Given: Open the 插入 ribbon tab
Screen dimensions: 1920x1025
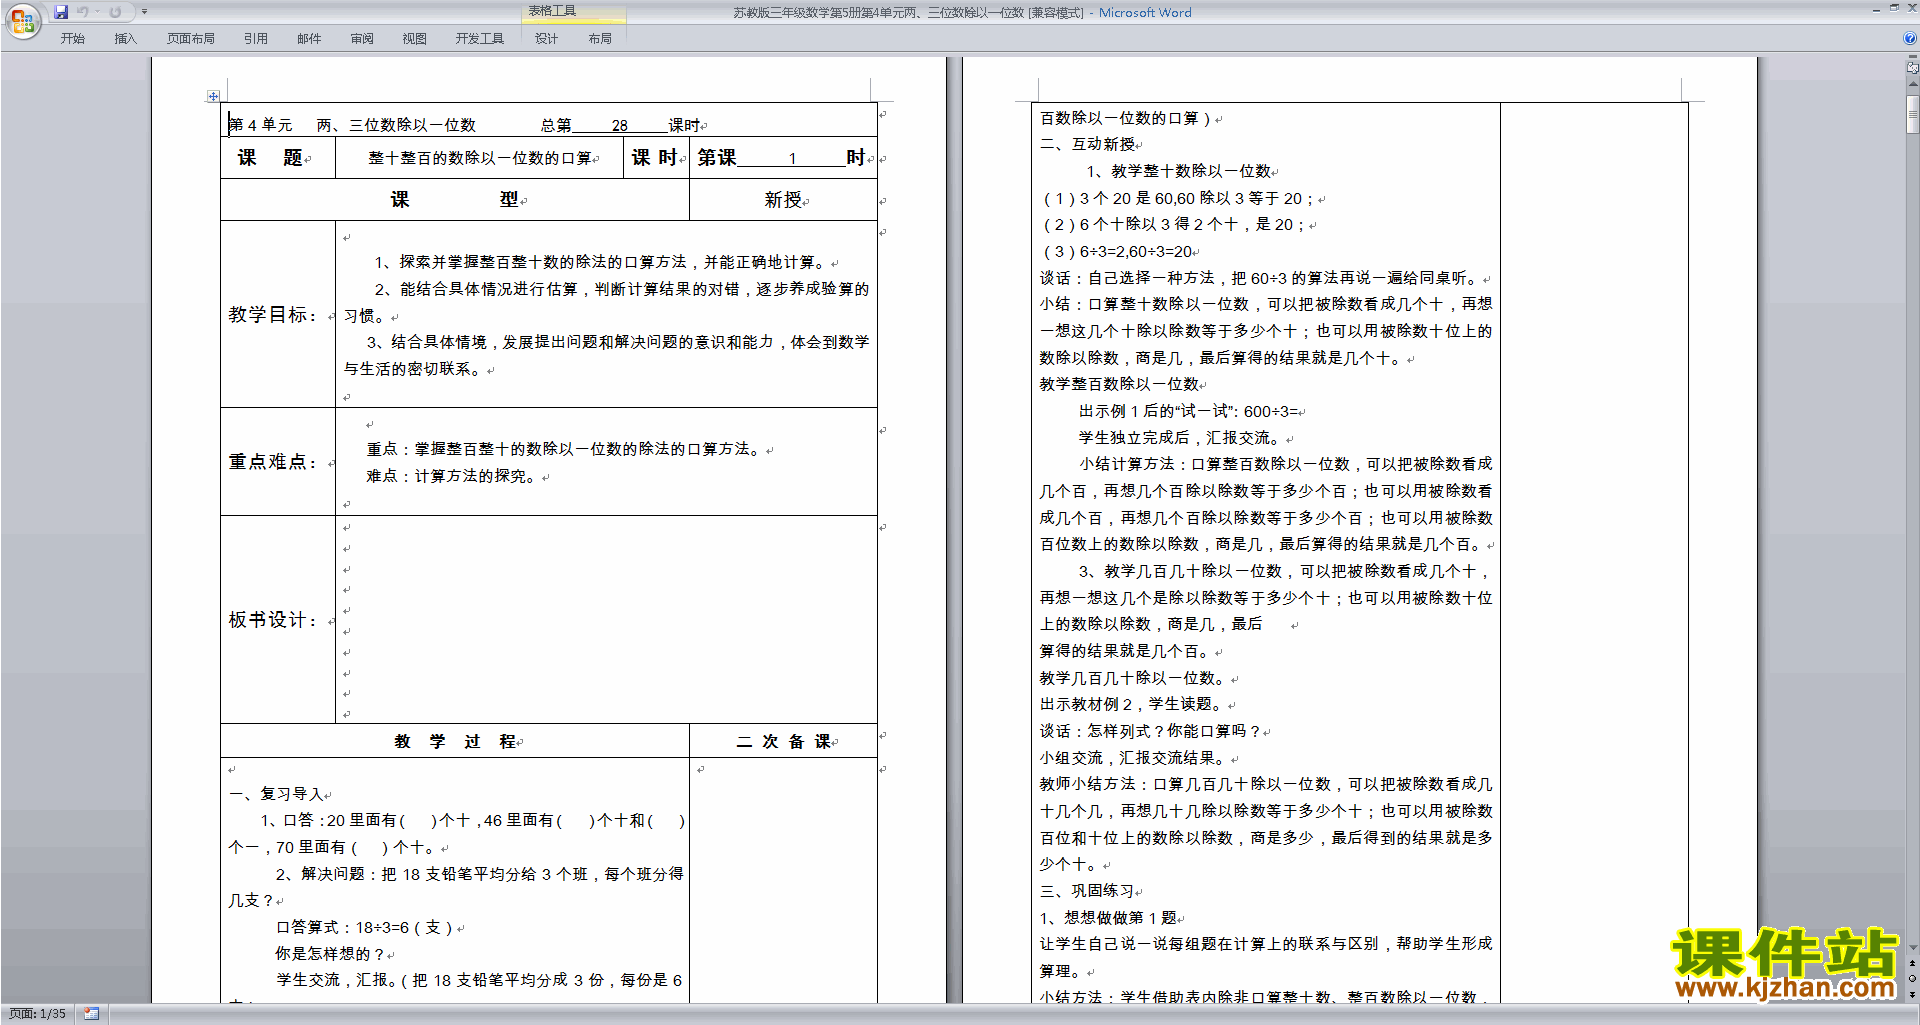Looking at the screenshot, I should pyautogui.click(x=125, y=39).
